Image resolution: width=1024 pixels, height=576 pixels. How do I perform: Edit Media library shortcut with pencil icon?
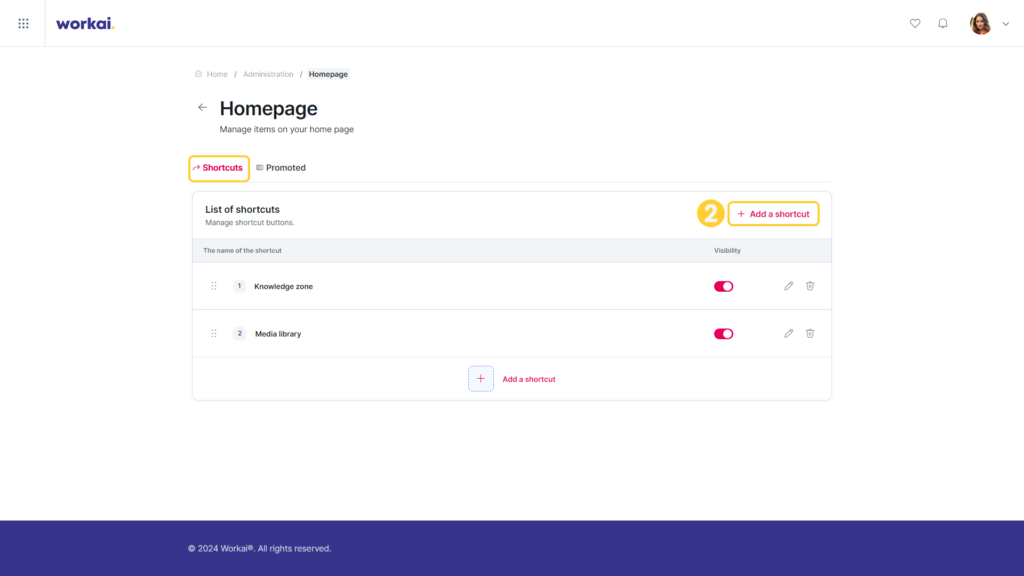789,334
